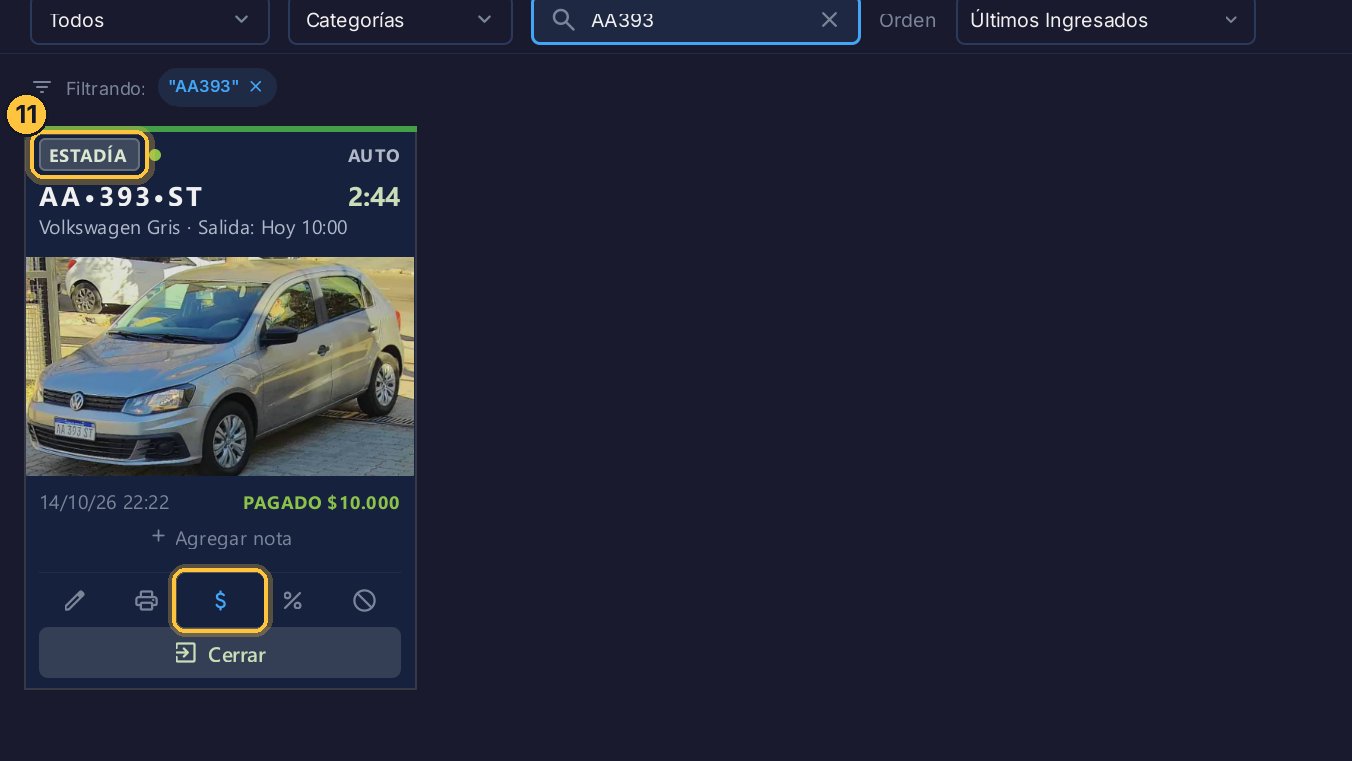Click the Volkswagen Gris · Salida: Hoy 10:00 line
Viewport: 1352px width, 761px height.
click(193, 228)
